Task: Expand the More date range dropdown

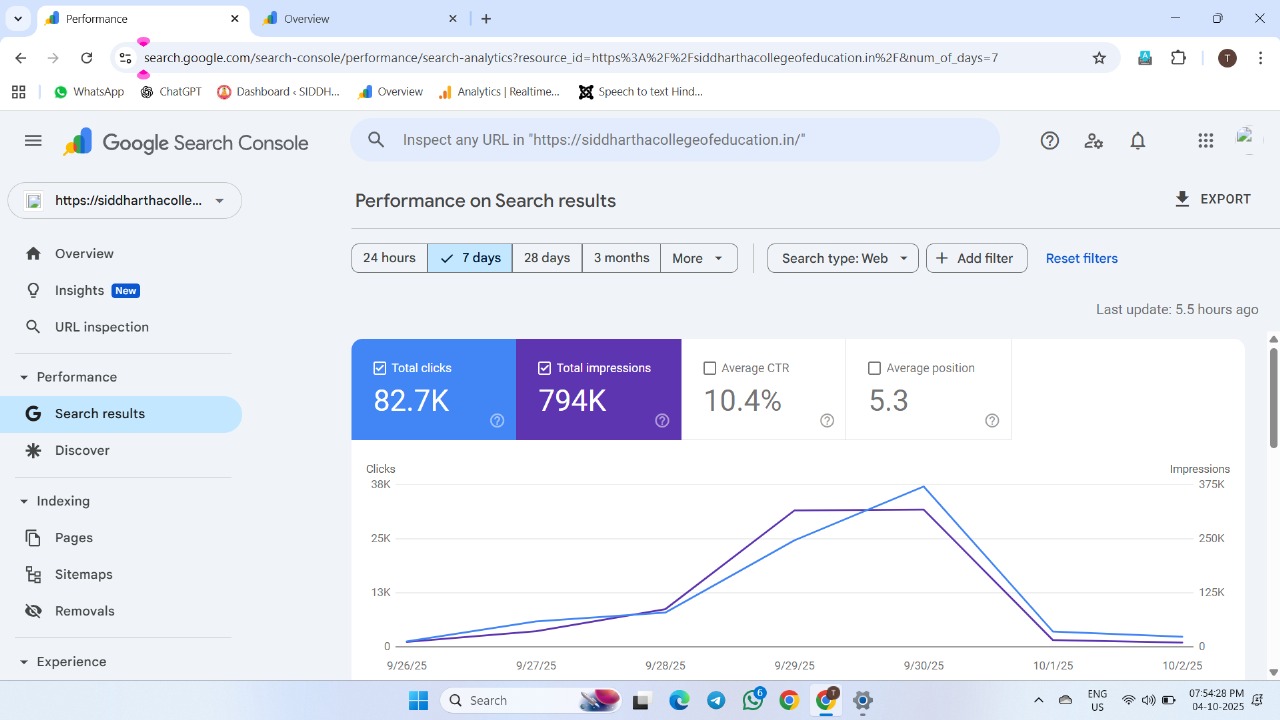Action: 698,258
